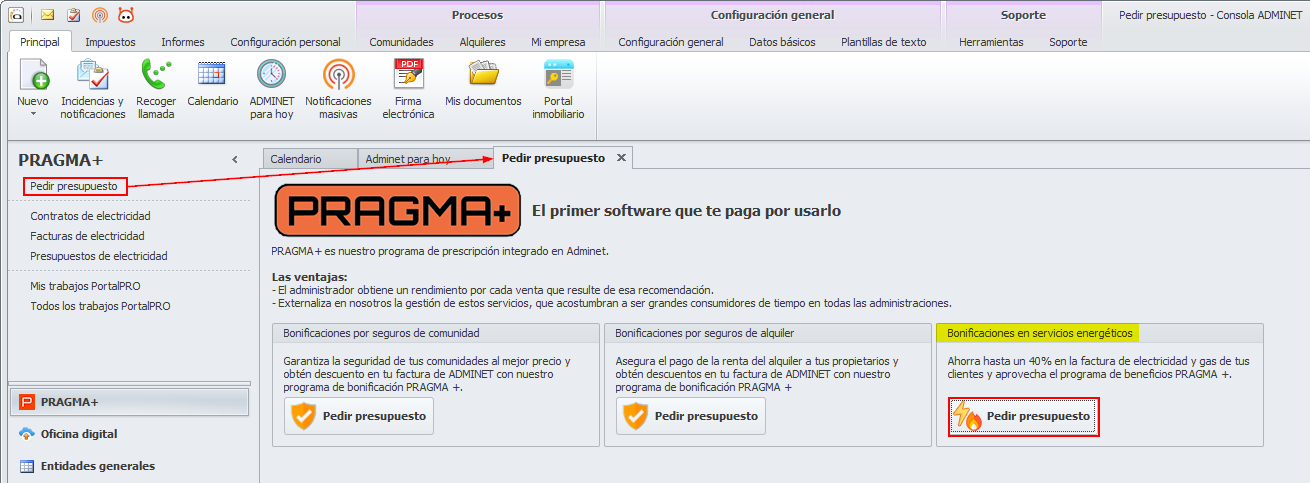
Task: Open the envelope mail quick-access icon
Action: click(47, 15)
